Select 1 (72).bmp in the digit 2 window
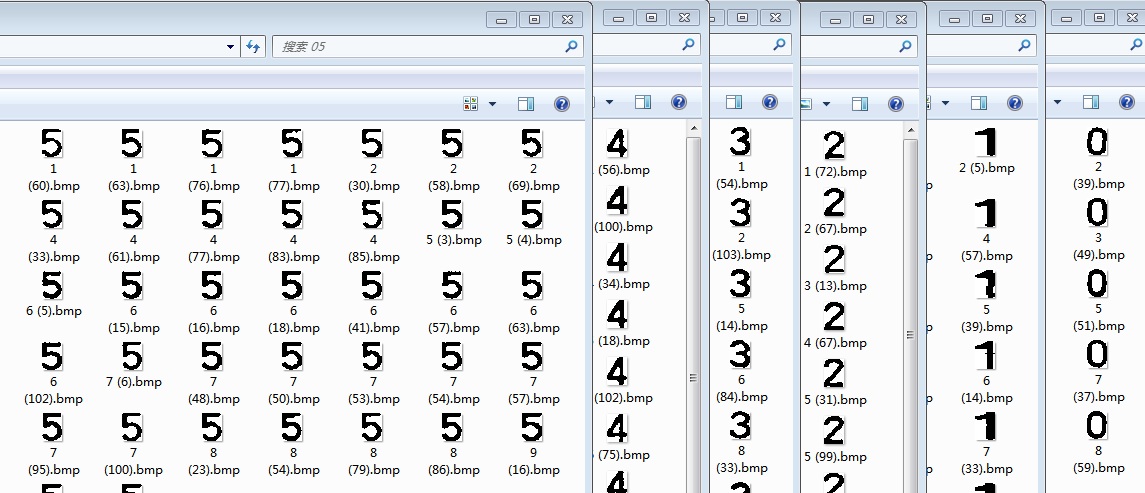 834,144
